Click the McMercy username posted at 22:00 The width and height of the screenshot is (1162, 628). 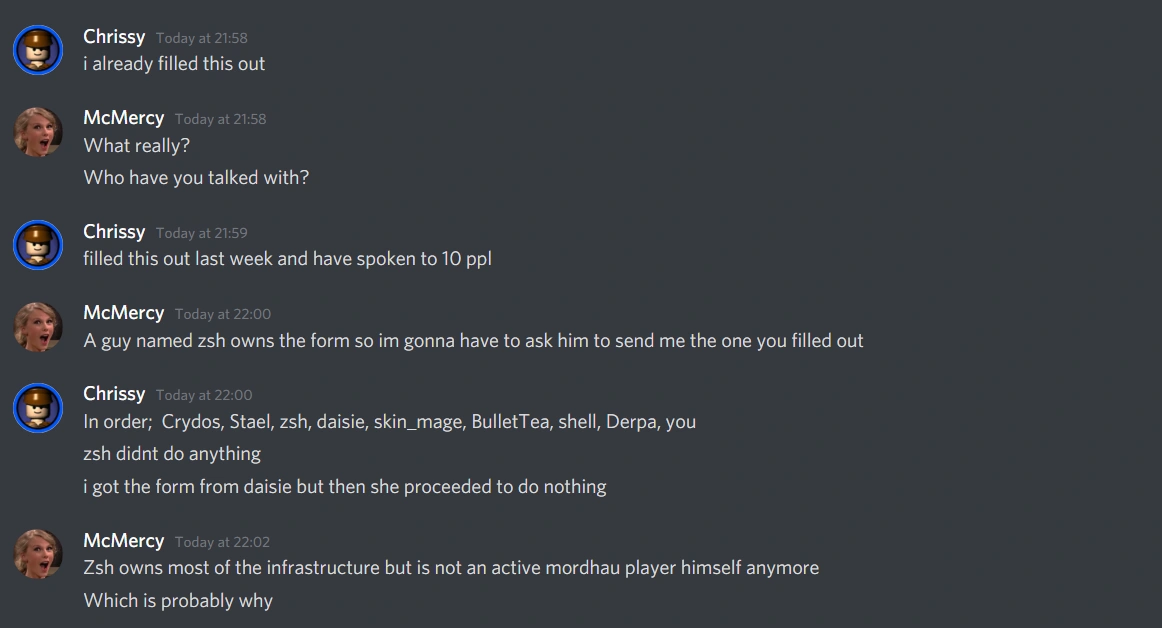[x=124, y=313]
